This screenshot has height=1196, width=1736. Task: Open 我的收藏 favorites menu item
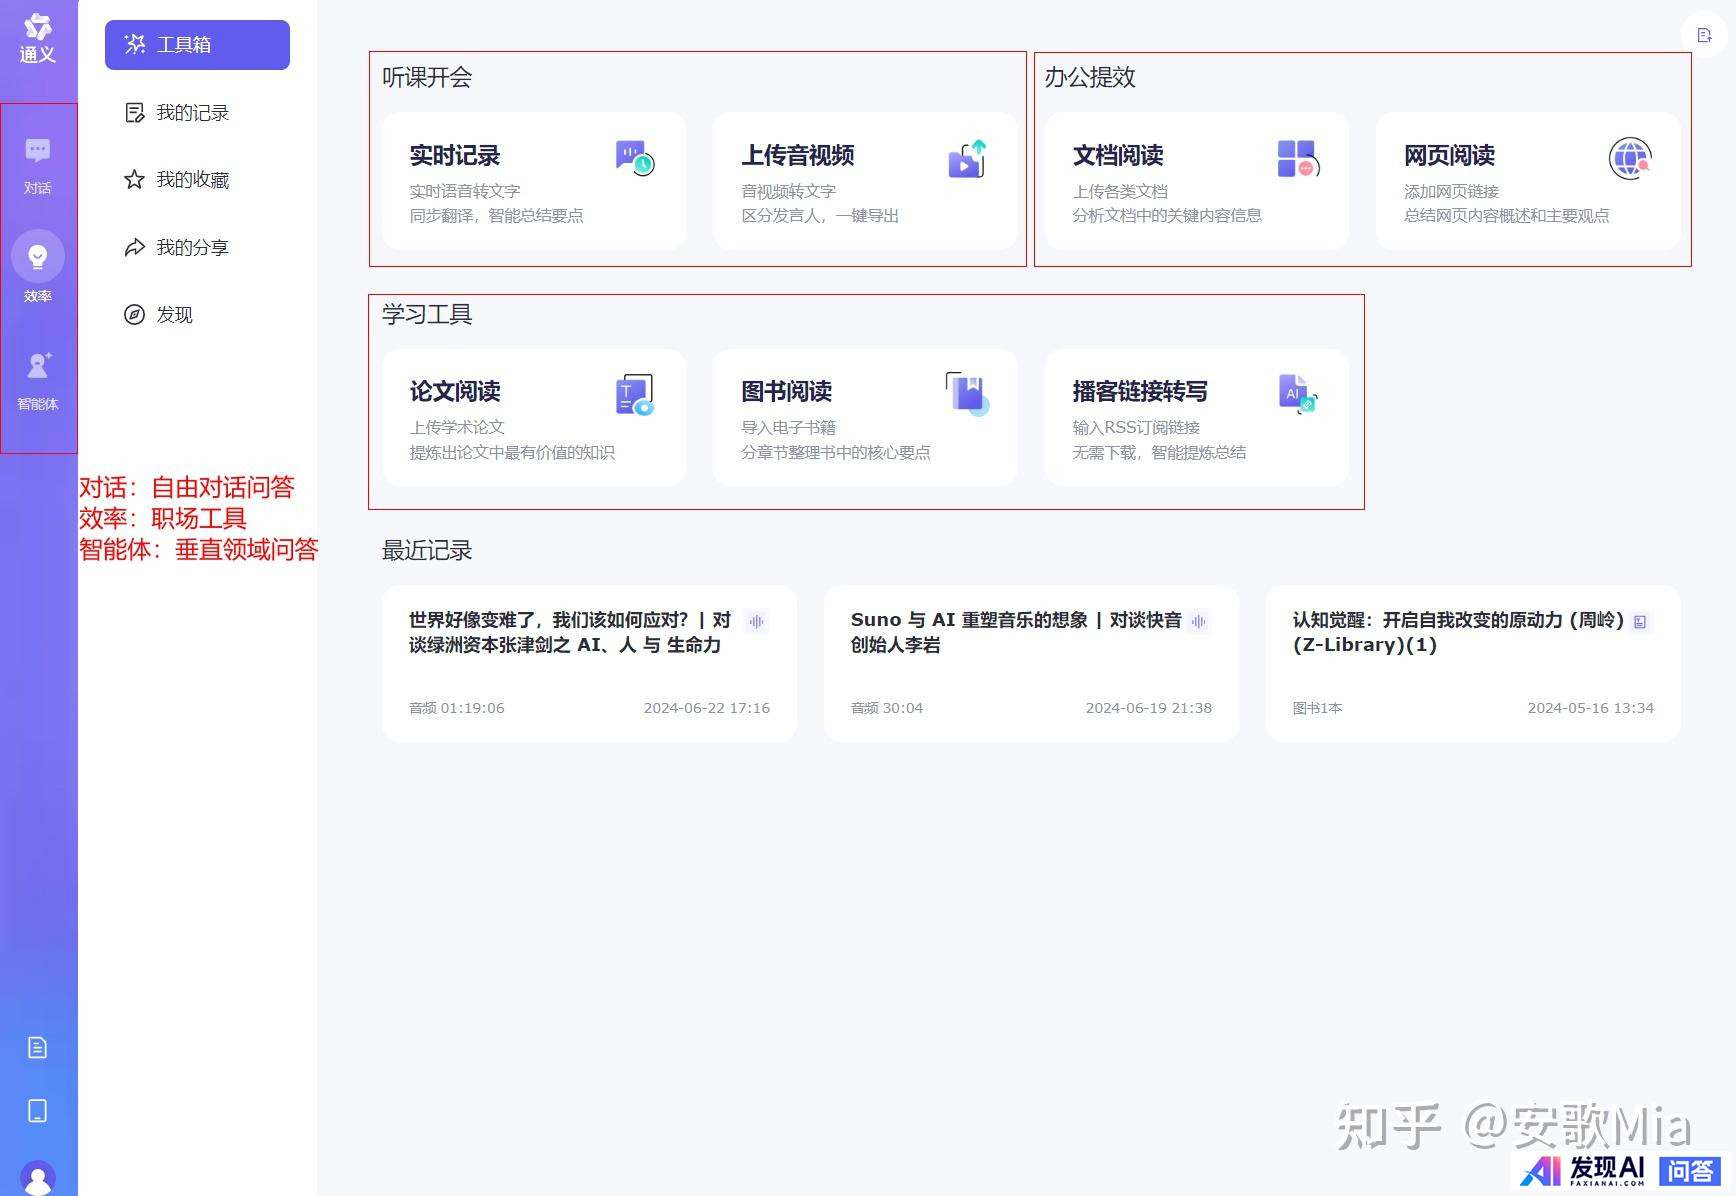point(177,180)
